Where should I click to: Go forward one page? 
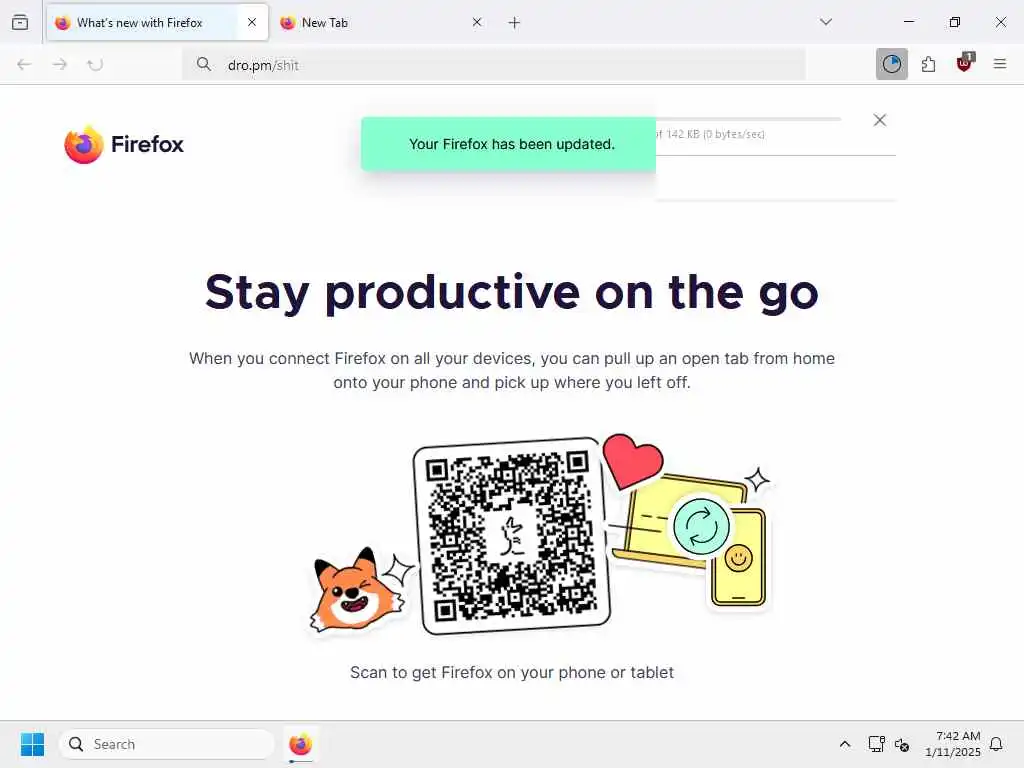click(60, 64)
